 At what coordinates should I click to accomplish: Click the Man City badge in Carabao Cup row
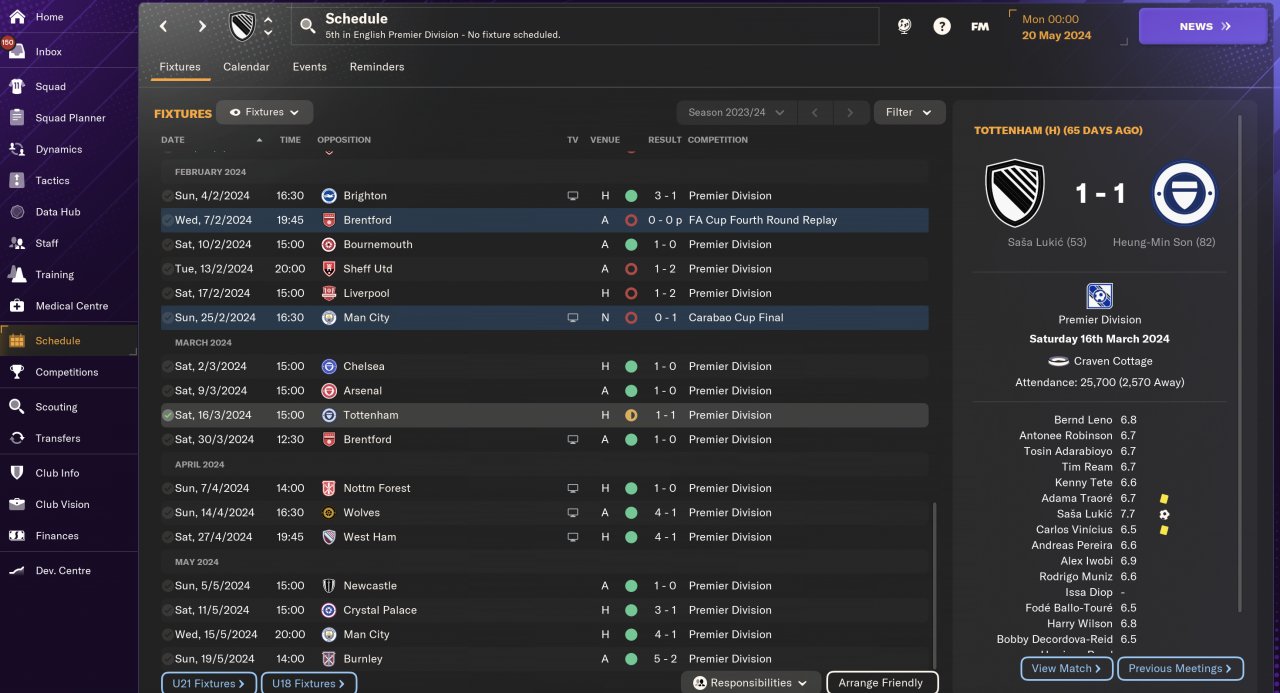pyautogui.click(x=329, y=318)
